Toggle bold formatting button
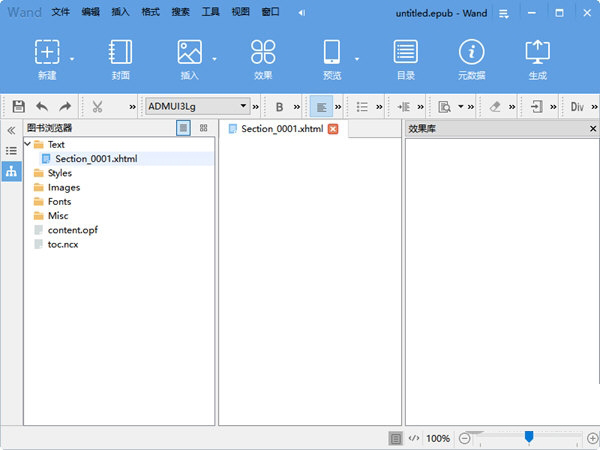The width and height of the screenshot is (600, 450). (x=279, y=106)
